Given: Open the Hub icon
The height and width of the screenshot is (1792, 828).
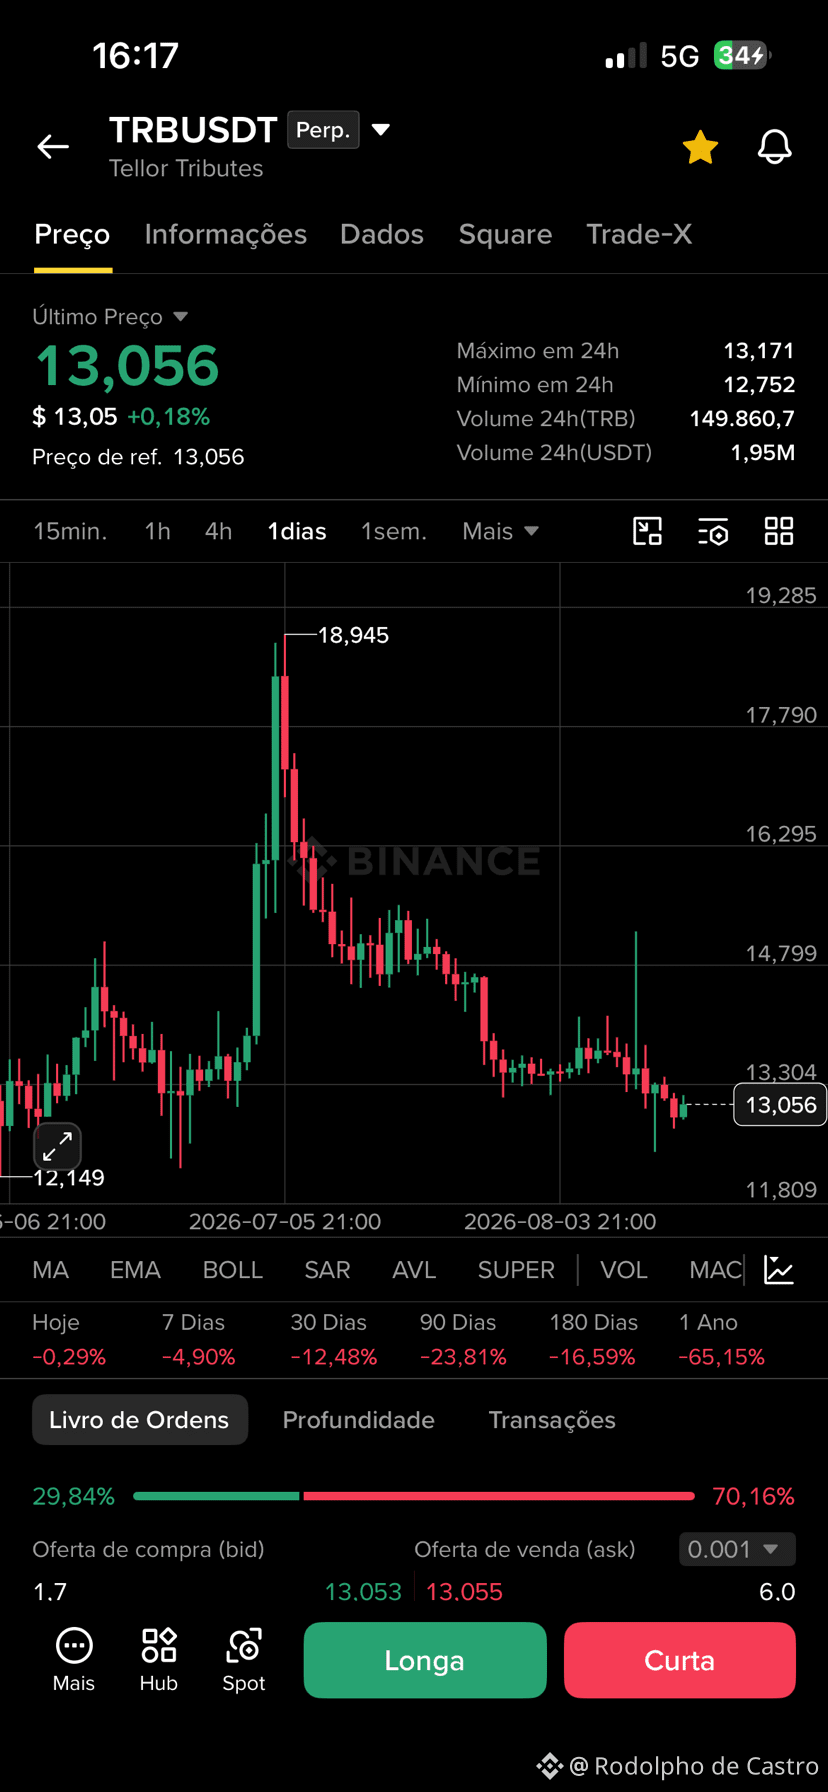Looking at the screenshot, I should click(159, 1660).
